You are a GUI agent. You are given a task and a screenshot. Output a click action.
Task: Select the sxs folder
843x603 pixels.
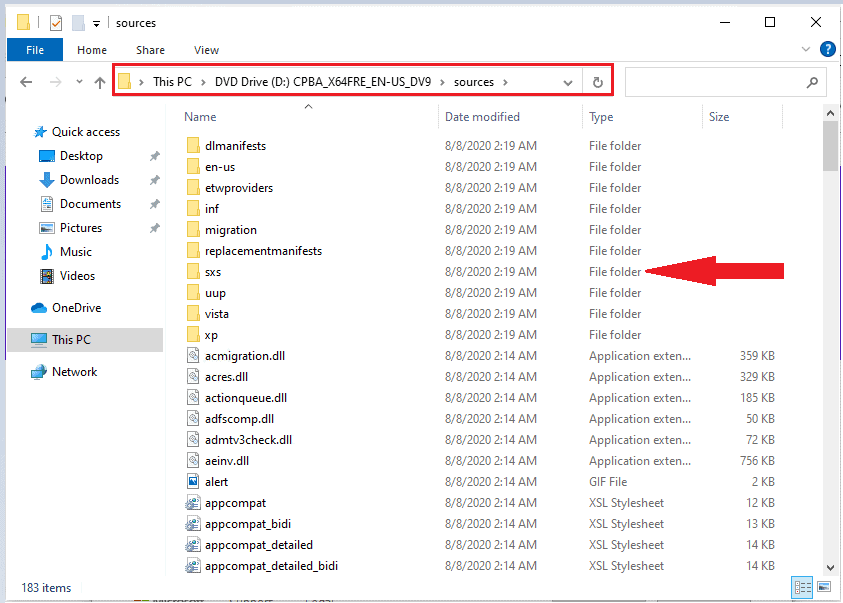(213, 272)
